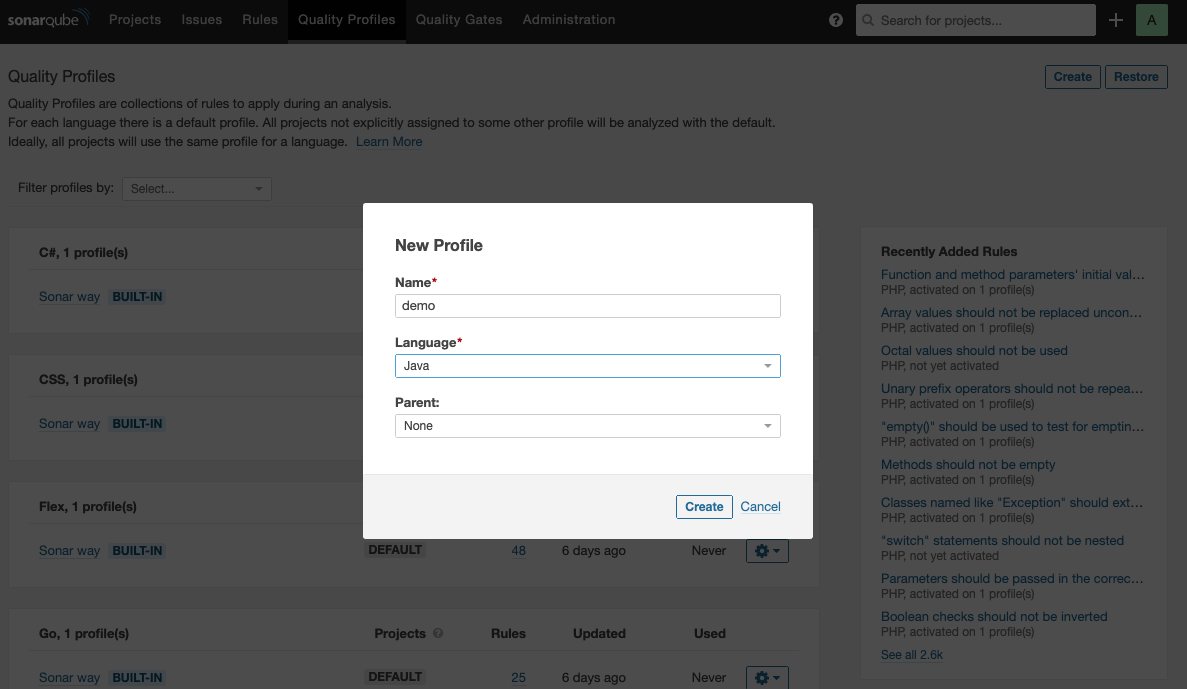Open gear settings for the Flex Sonar way profile
Image resolution: width=1187 pixels, height=689 pixels.
tap(767, 550)
